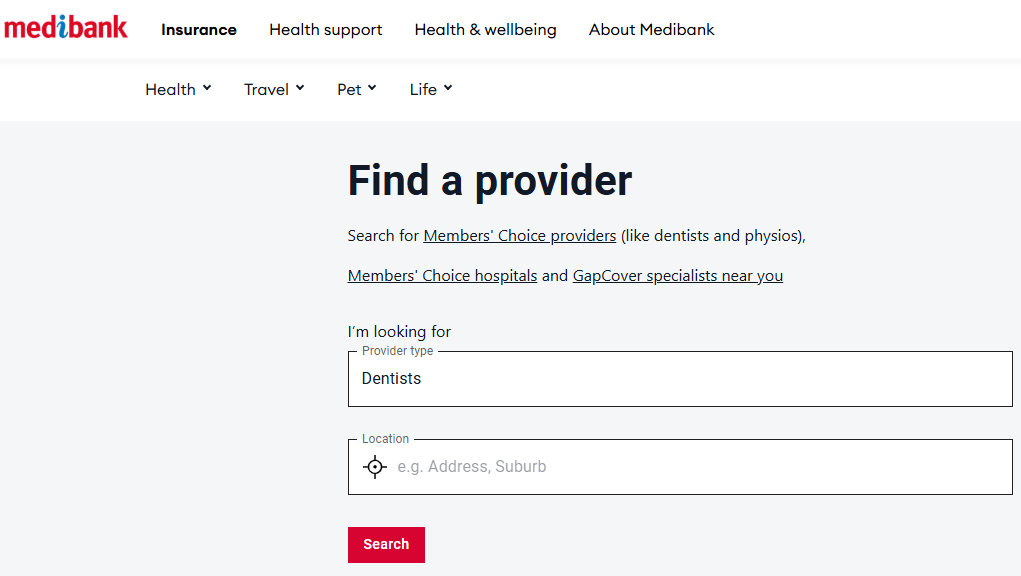
Task: Open the About Medibank menu
Action: click(651, 29)
